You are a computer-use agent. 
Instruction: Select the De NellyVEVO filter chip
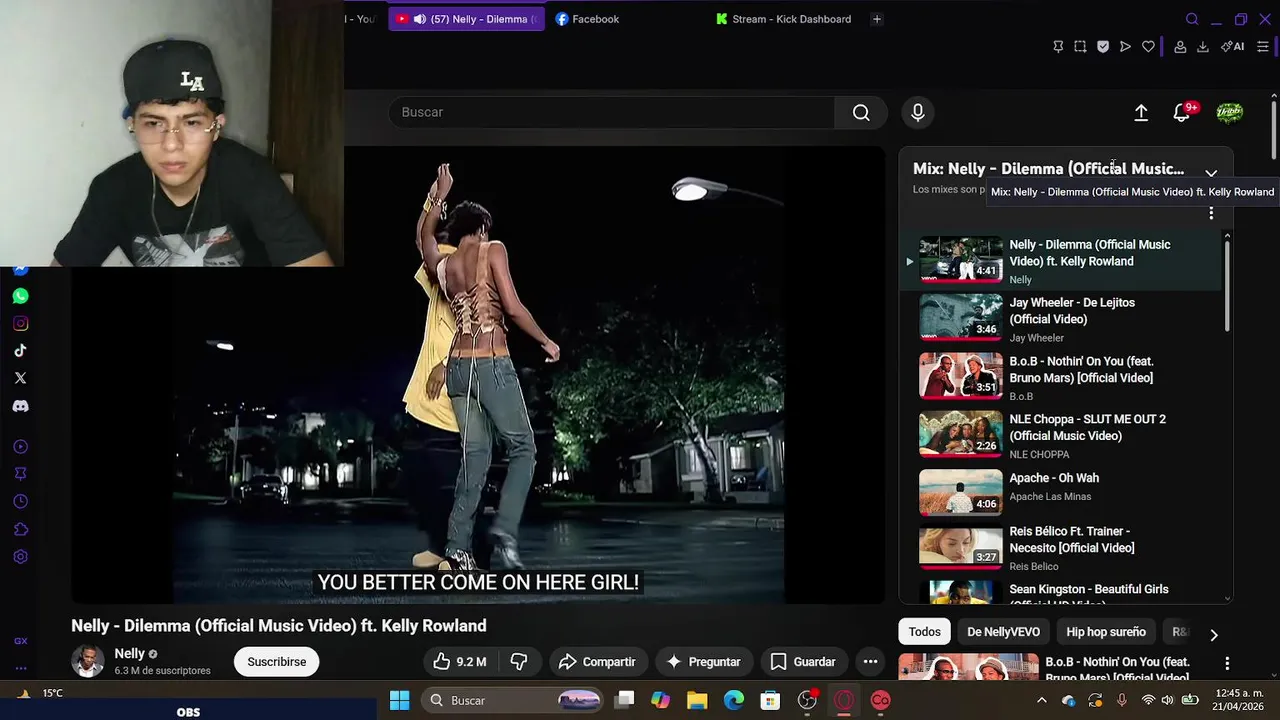pyautogui.click(x=1003, y=632)
